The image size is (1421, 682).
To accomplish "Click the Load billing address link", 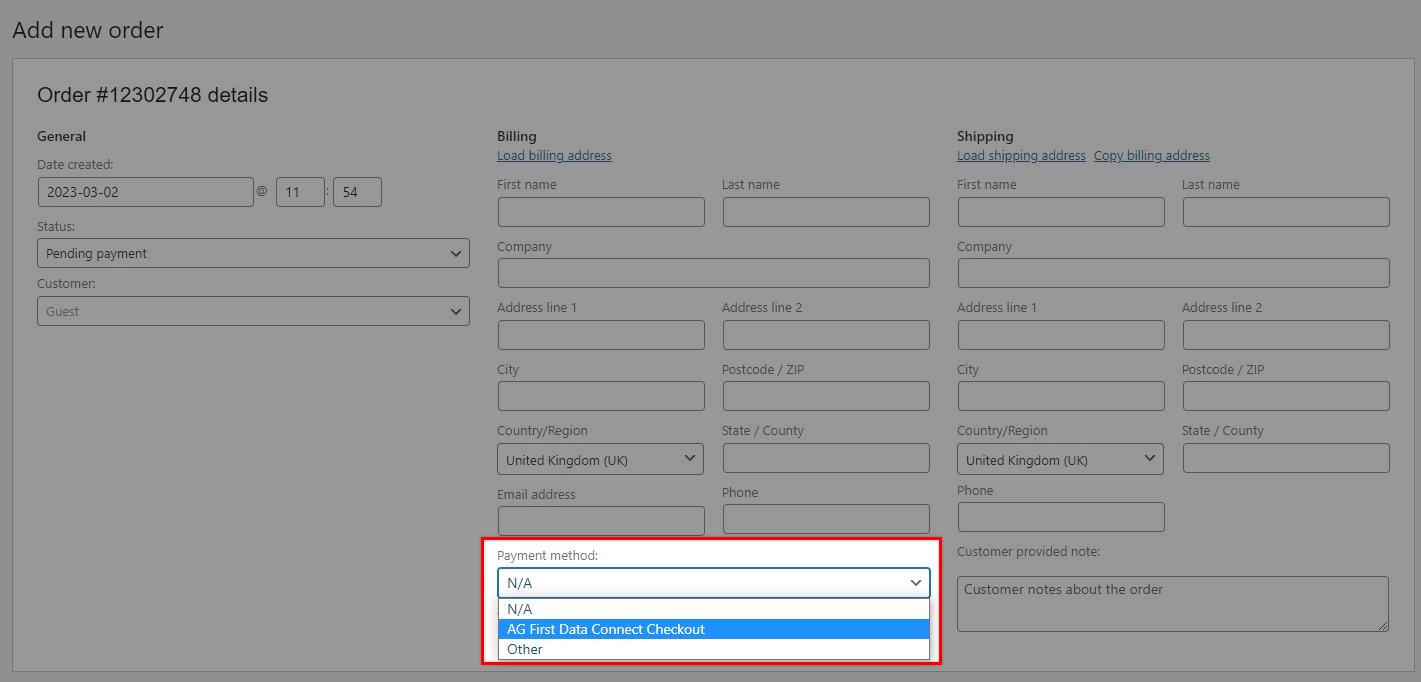I will [554, 156].
